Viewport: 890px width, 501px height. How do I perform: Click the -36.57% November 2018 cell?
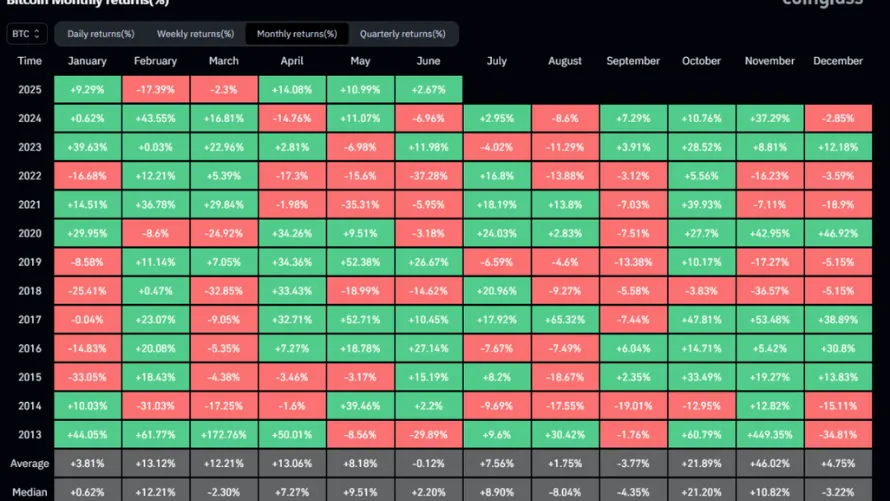coord(770,291)
